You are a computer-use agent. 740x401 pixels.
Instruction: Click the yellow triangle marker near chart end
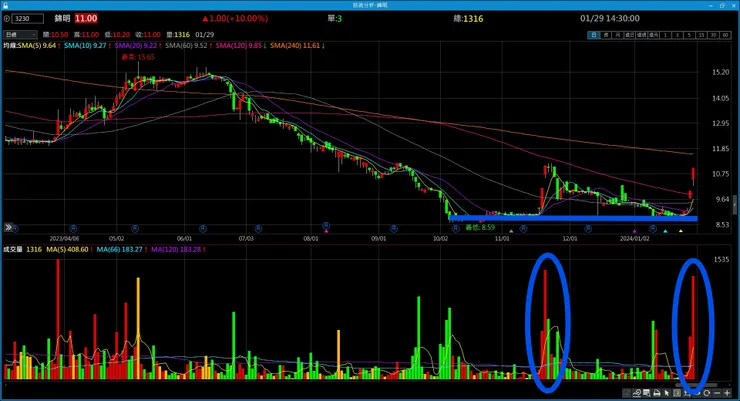(681, 231)
